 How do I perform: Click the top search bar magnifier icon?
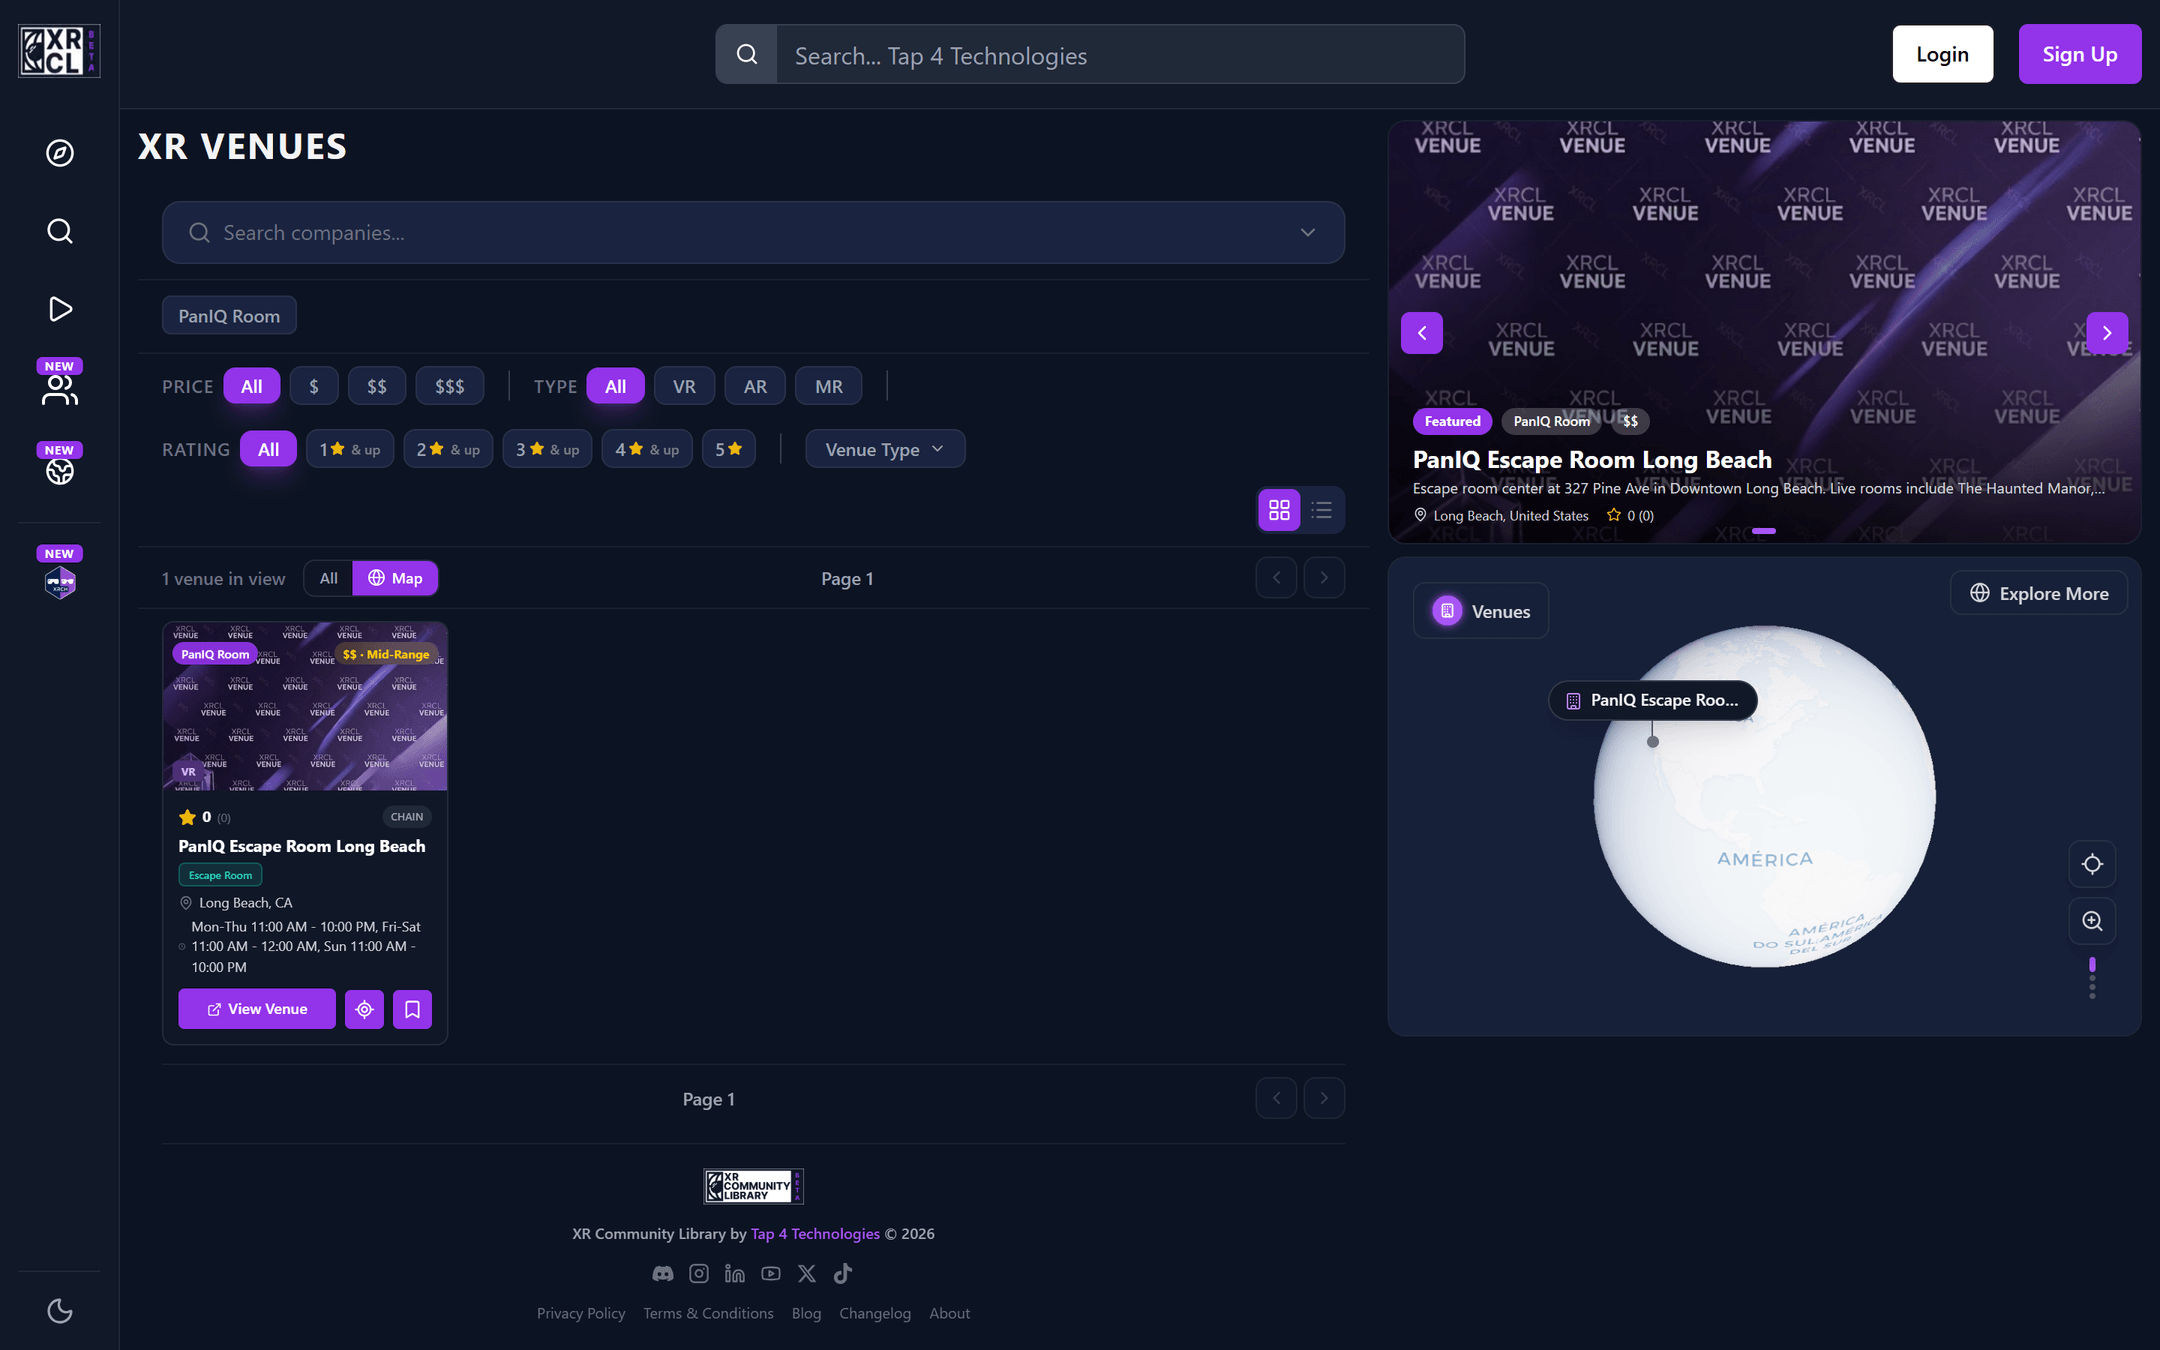pos(747,54)
